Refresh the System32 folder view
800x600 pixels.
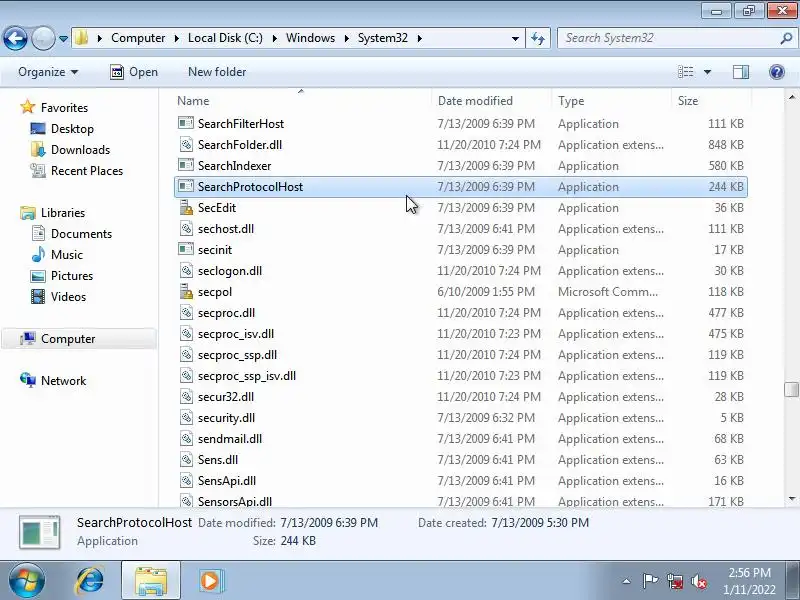538,38
